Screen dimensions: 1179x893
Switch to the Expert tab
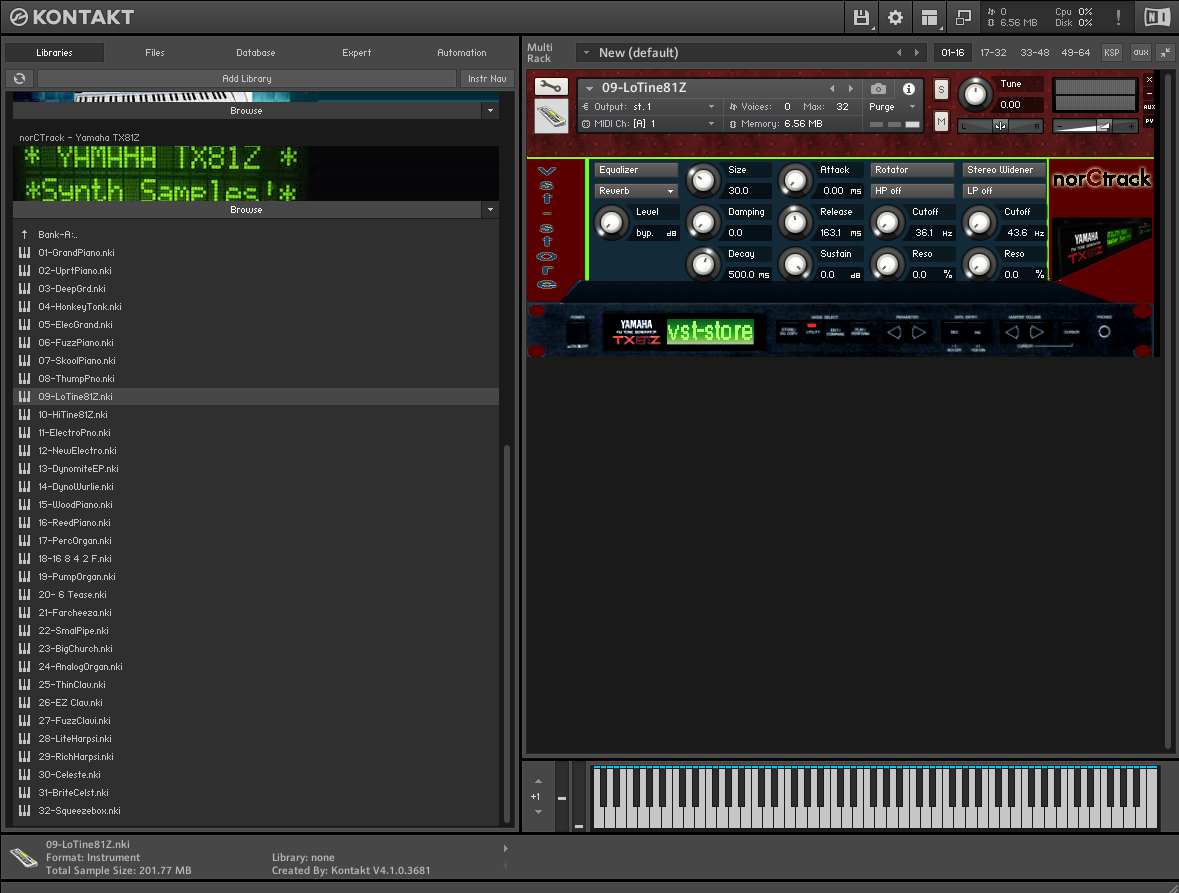click(x=356, y=53)
